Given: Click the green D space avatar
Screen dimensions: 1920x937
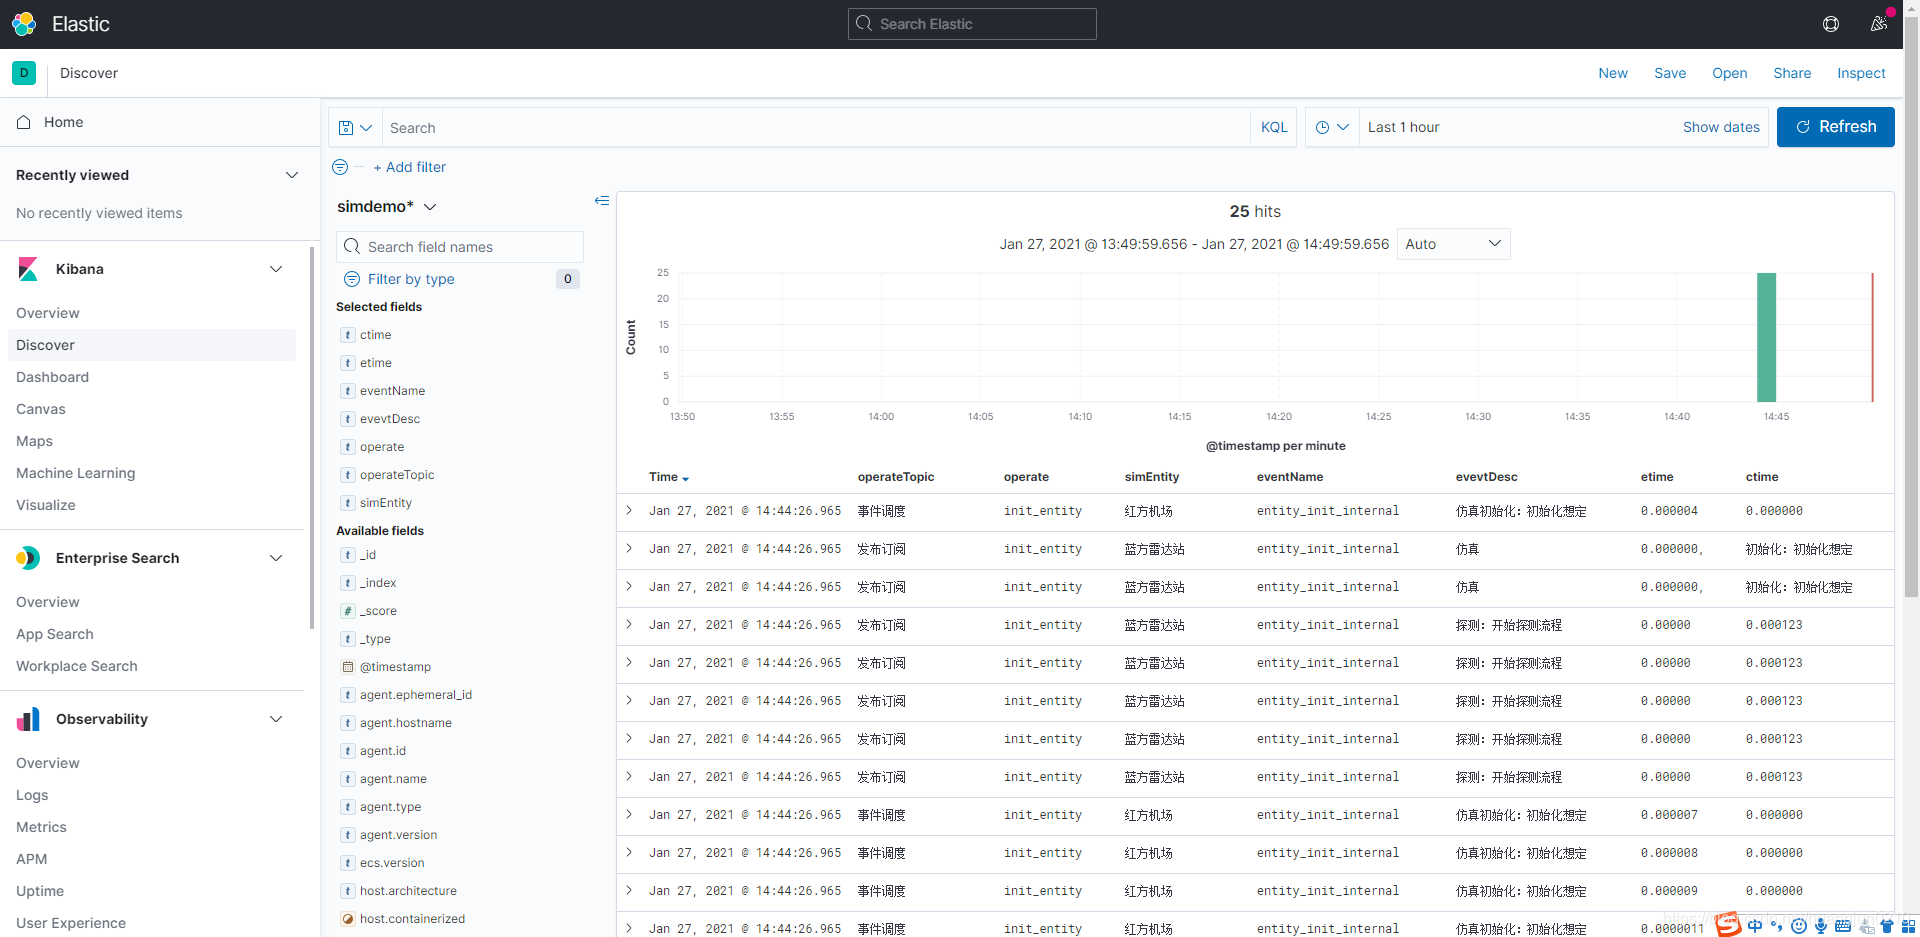Looking at the screenshot, I should [x=24, y=73].
